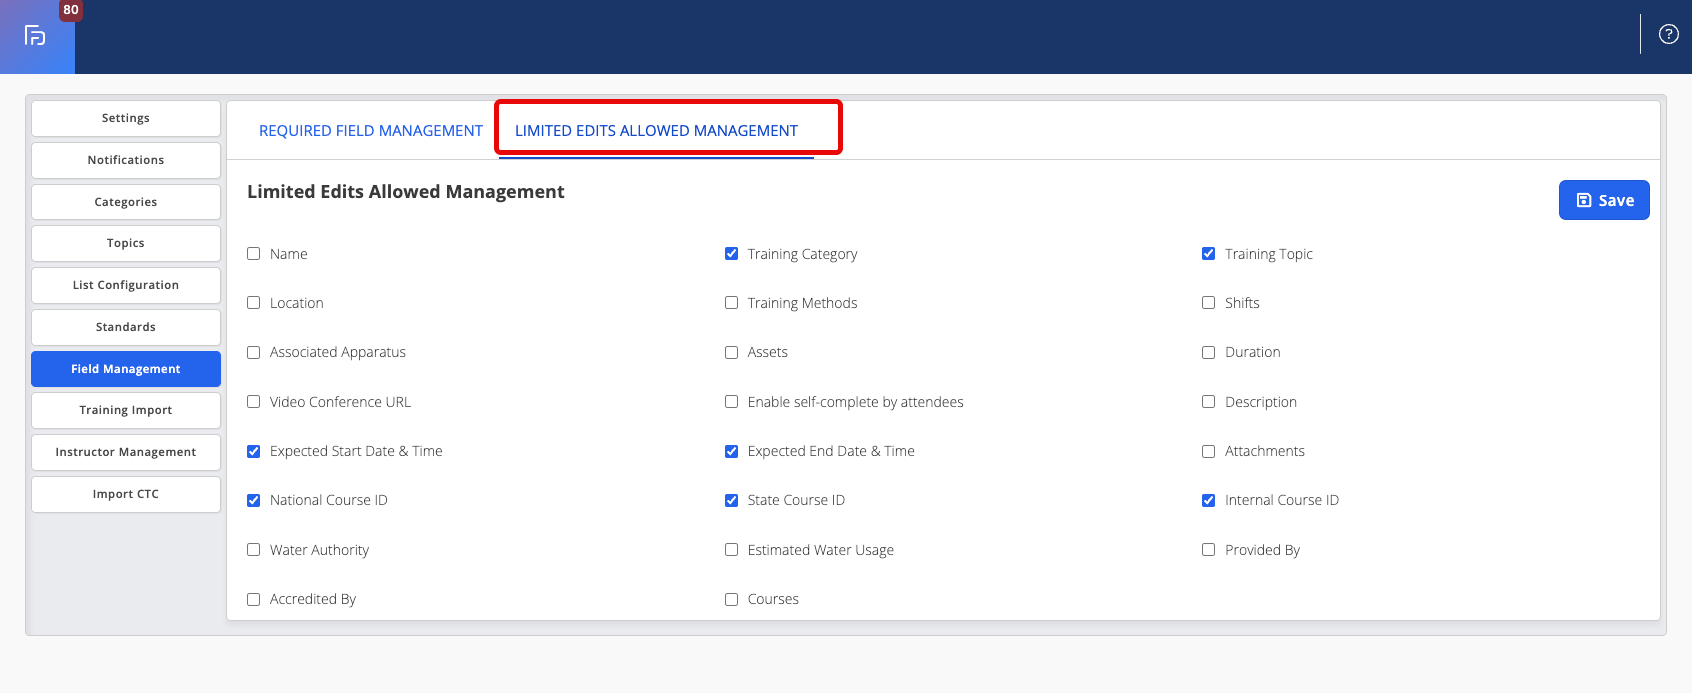The image size is (1692, 693).
Task: Check the Duration checkbox
Action: [x=1208, y=352]
